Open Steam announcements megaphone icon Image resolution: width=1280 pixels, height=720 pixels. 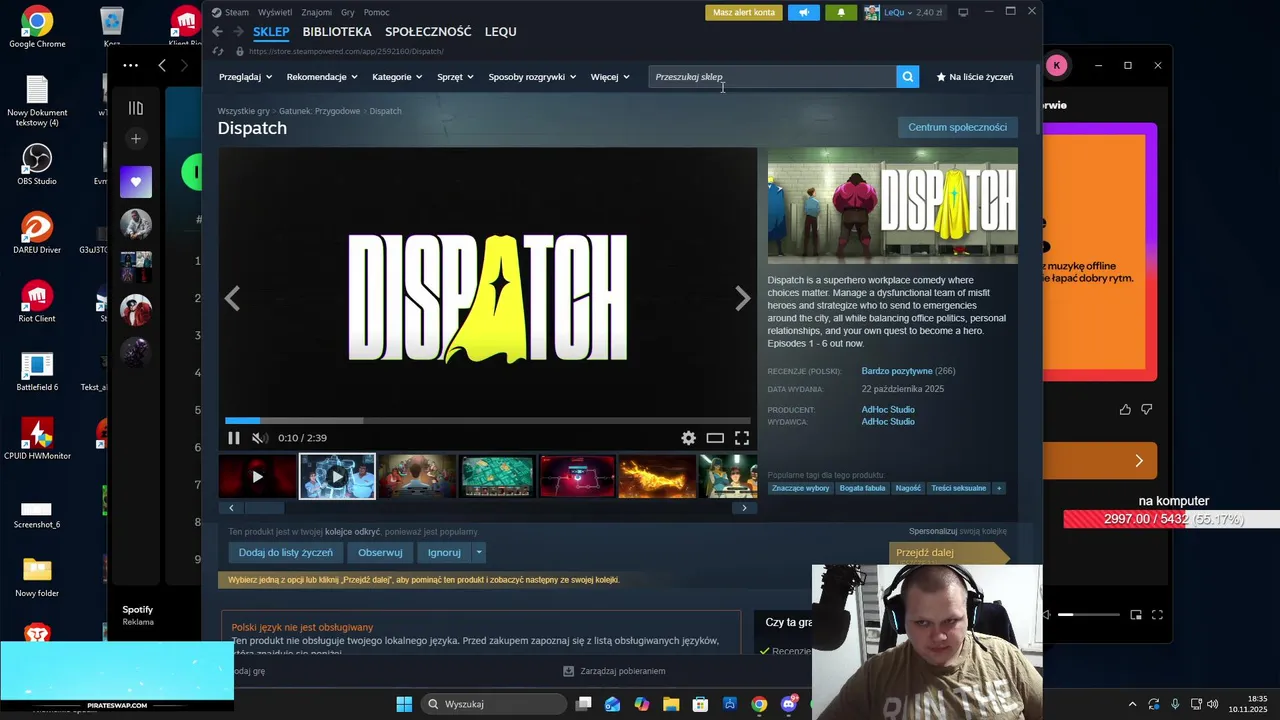(x=803, y=12)
